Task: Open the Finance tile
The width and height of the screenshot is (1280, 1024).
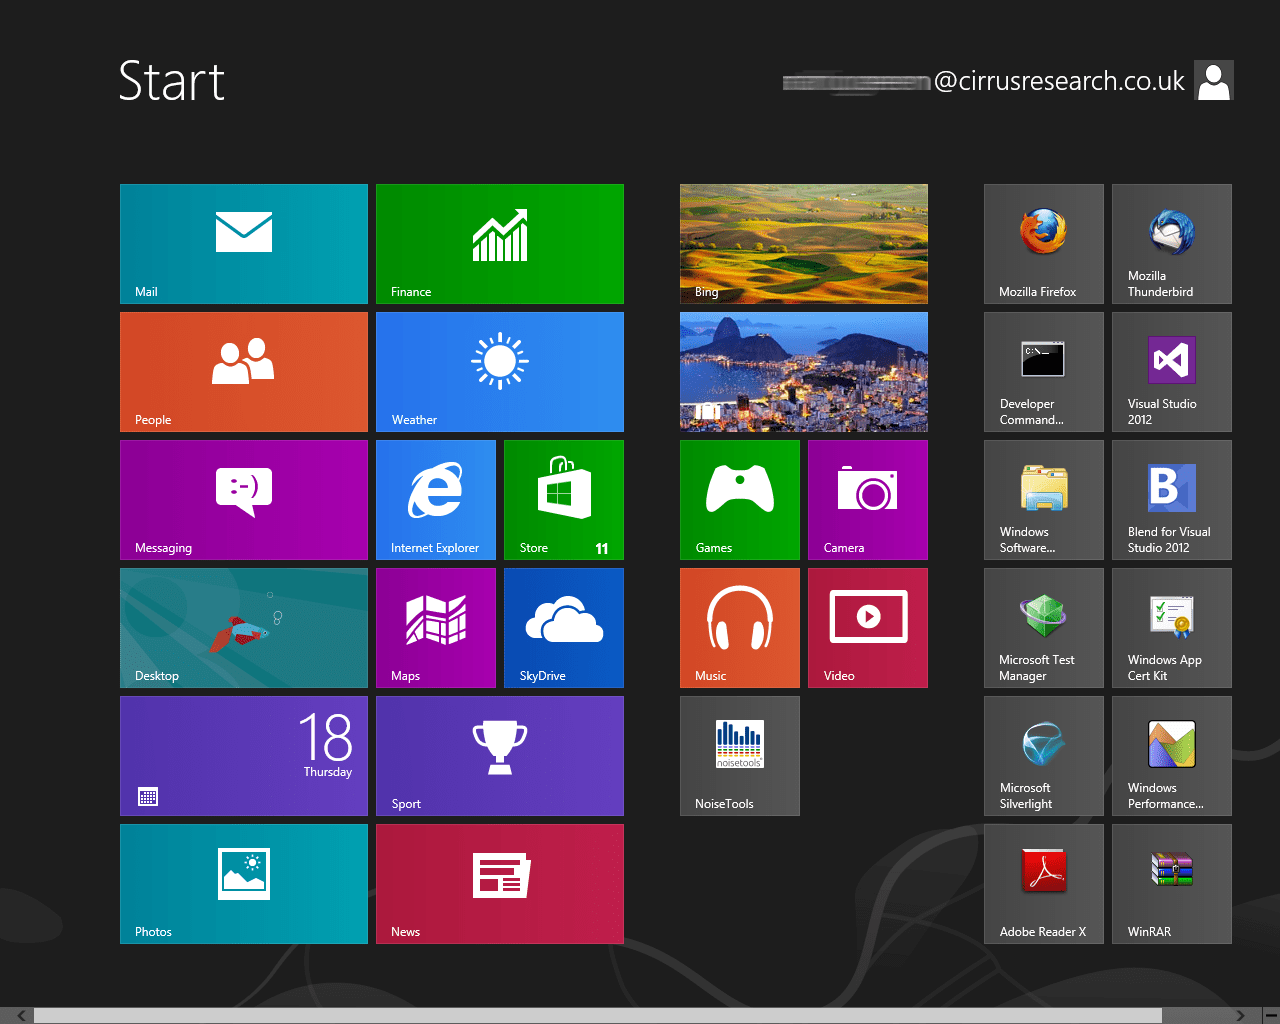Action: point(500,244)
